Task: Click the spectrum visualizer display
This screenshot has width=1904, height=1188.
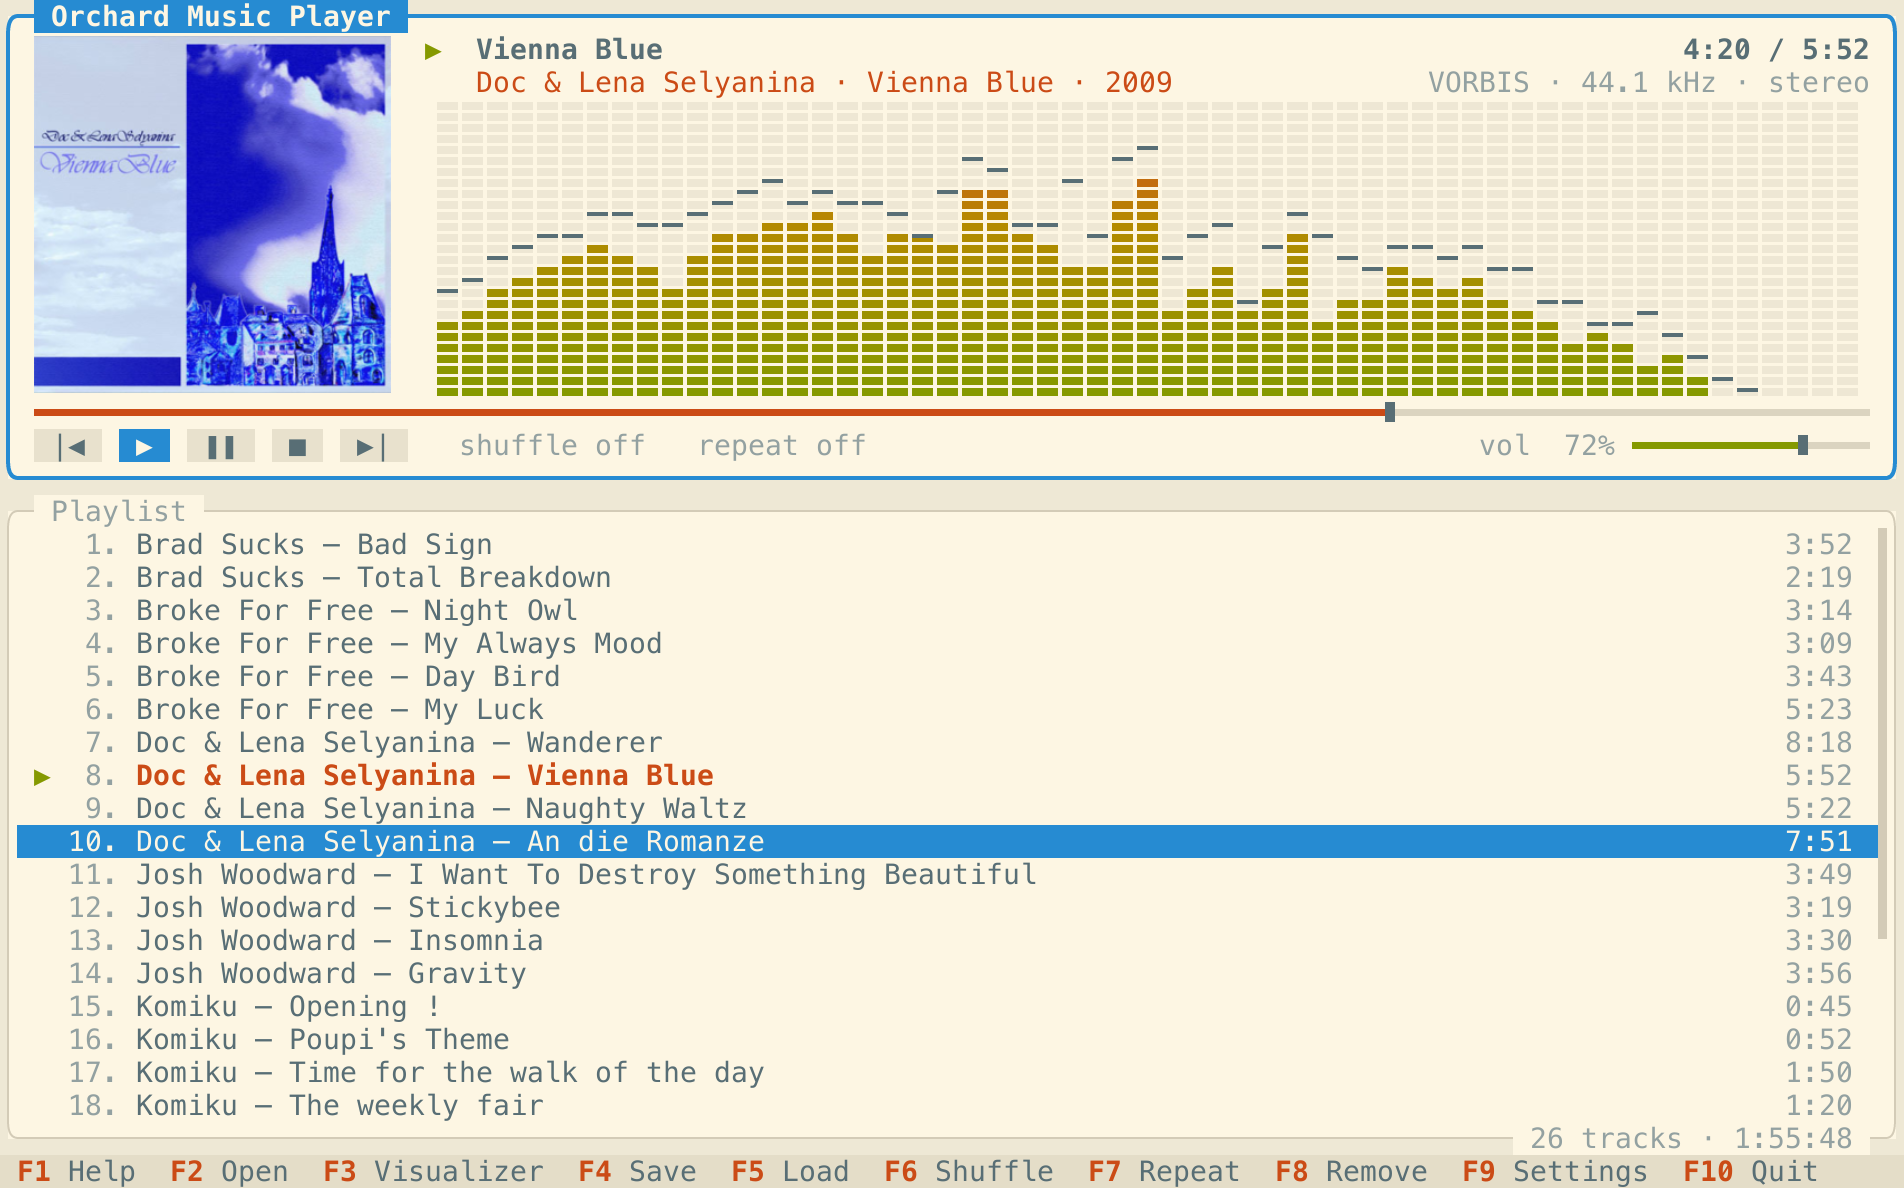Action: (x=1147, y=249)
